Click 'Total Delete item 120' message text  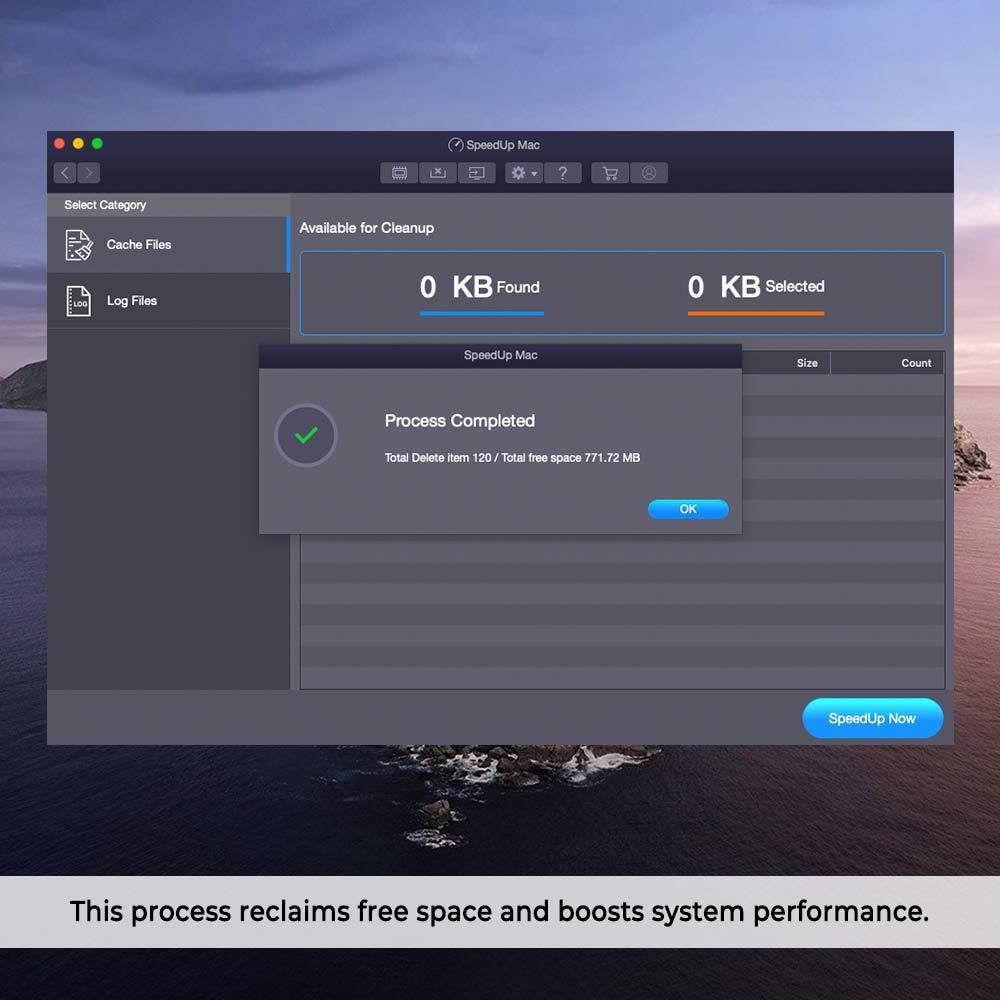pyautogui.click(x=438, y=458)
